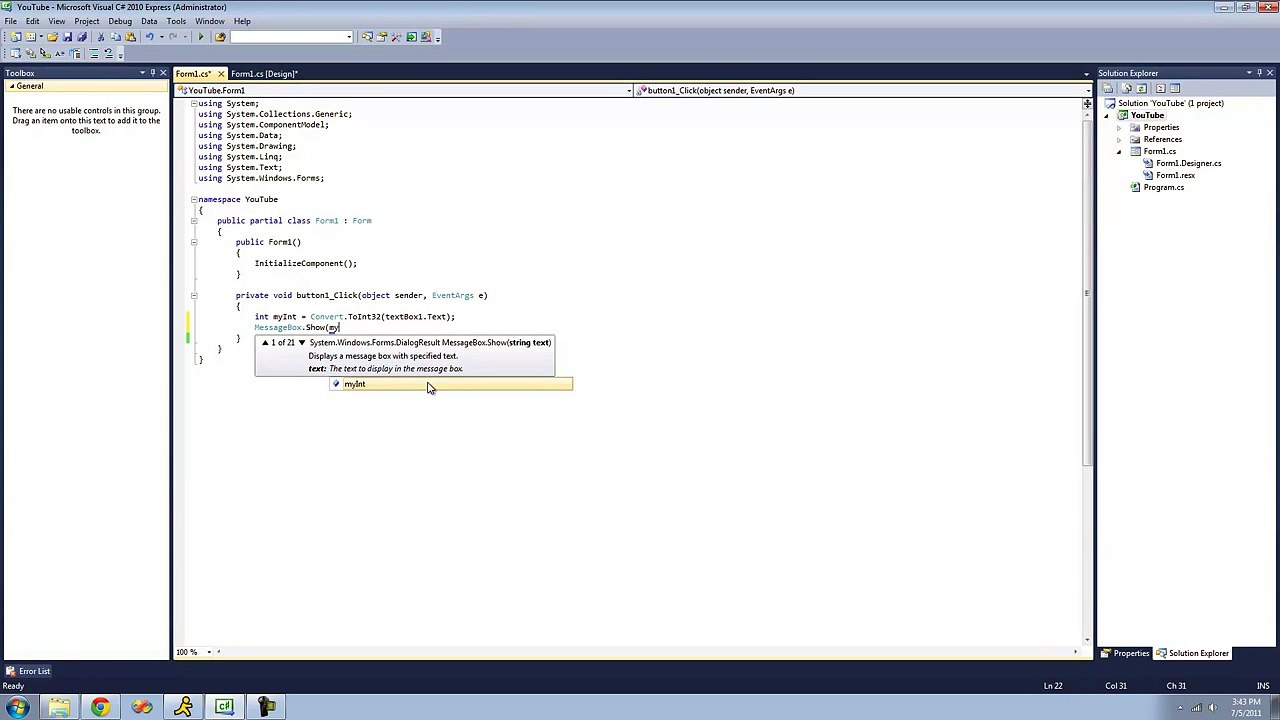Collapse the Form1.cs tree node
Image resolution: width=1280 pixels, height=720 pixels.
click(1119, 152)
